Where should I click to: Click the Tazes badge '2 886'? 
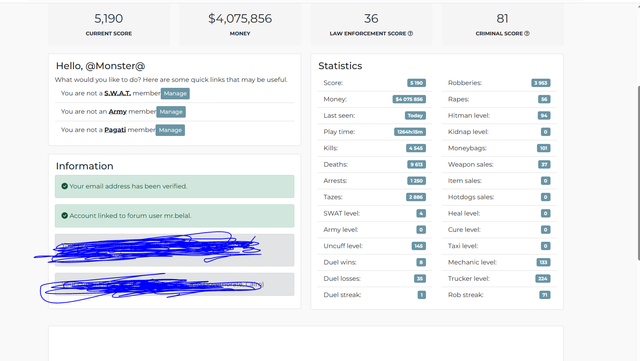pyautogui.click(x=416, y=197)
